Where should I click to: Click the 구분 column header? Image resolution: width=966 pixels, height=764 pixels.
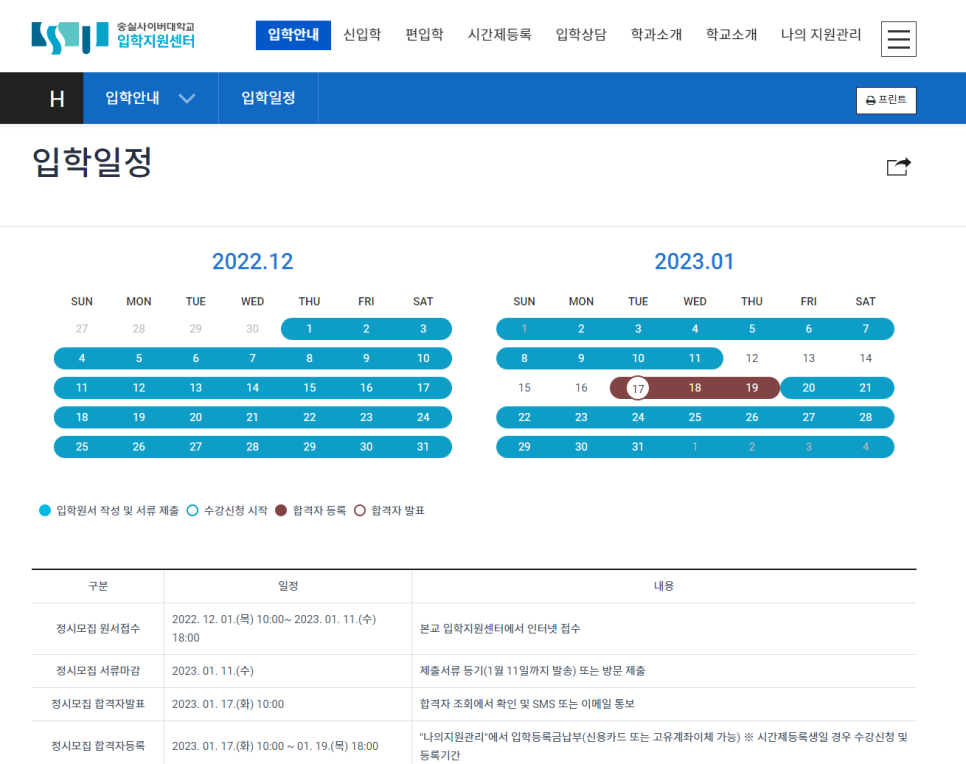pyautogui.click(x=98, y=586)
